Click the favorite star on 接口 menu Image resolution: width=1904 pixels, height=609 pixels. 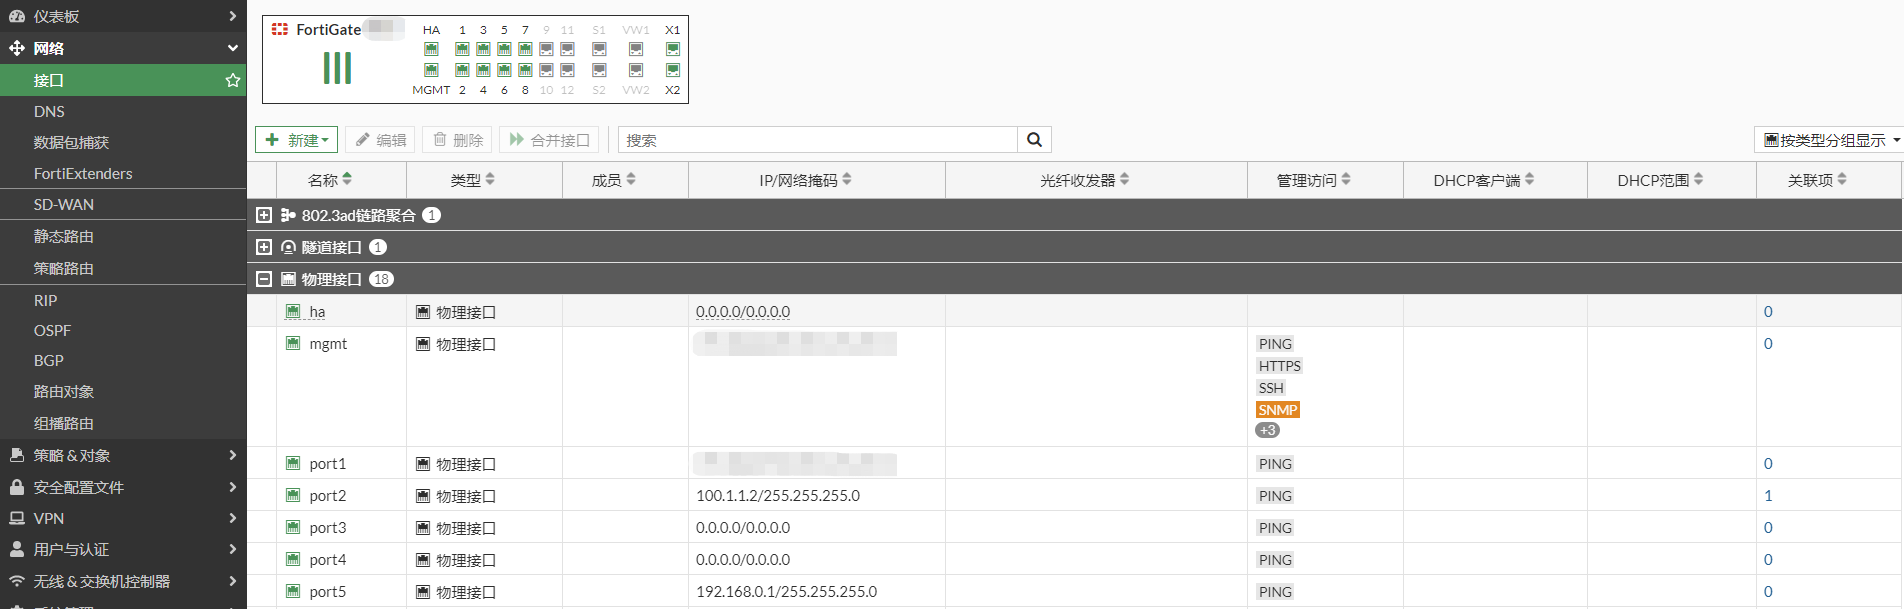coord(233,80)
